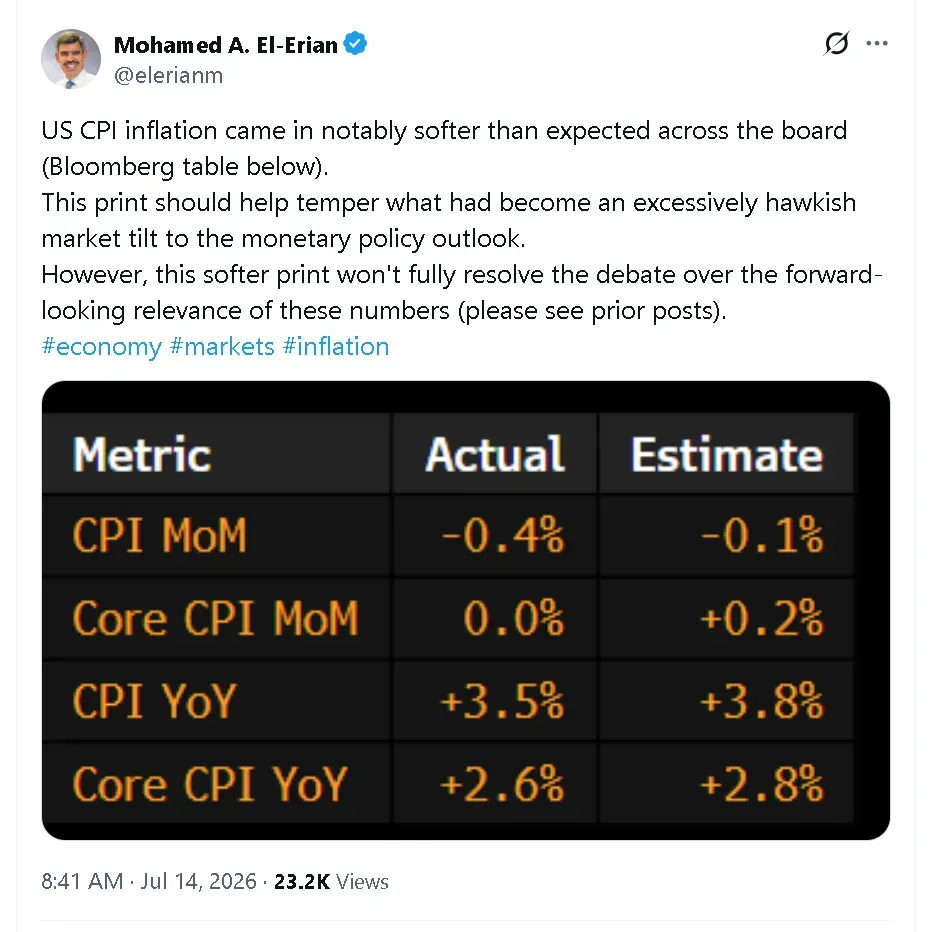The height and width of the screenshot is (932, 940).
Task: Click the tweet text about hawkish tilt
Action: coord(448,221)
